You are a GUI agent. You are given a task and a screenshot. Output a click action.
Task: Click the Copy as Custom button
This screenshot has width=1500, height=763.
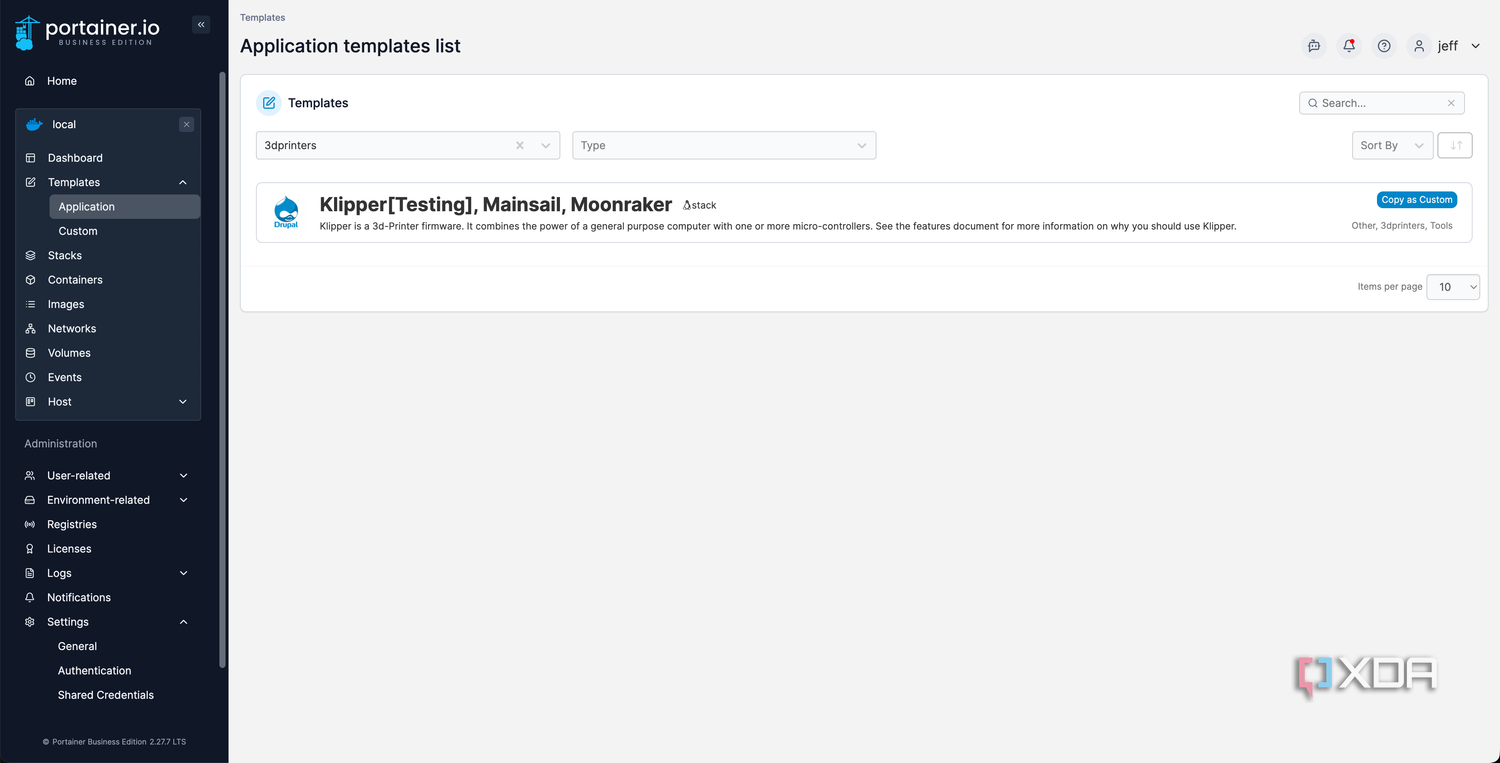1417,200
